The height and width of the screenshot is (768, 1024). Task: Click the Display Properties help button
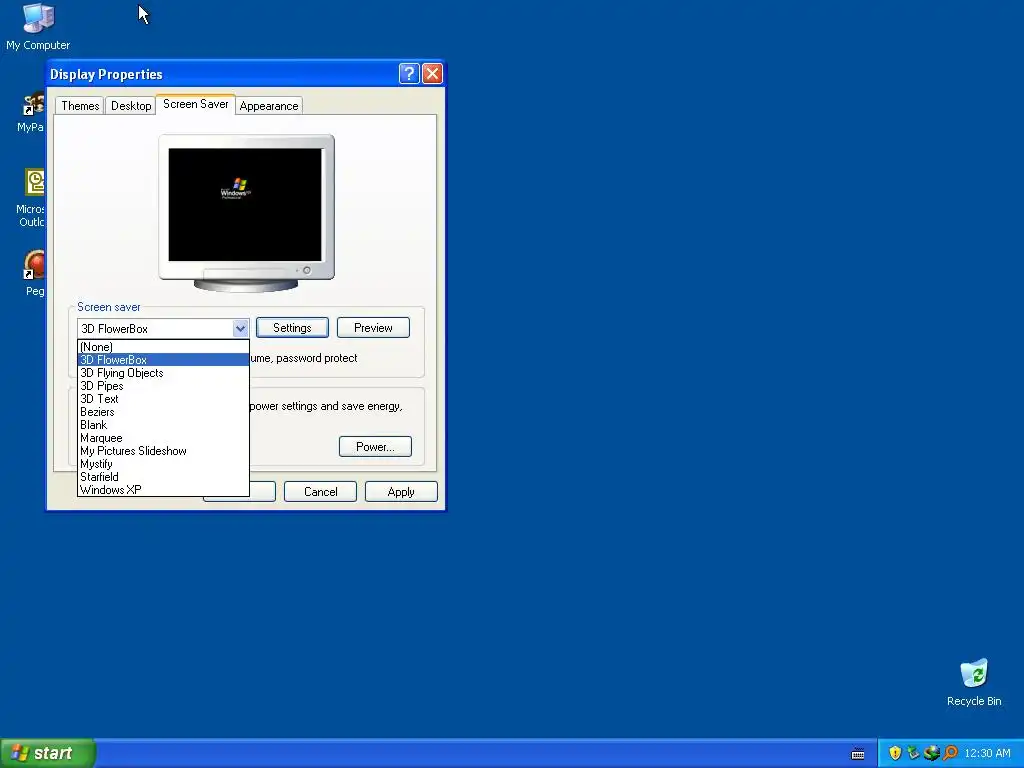tap(409, 74)
